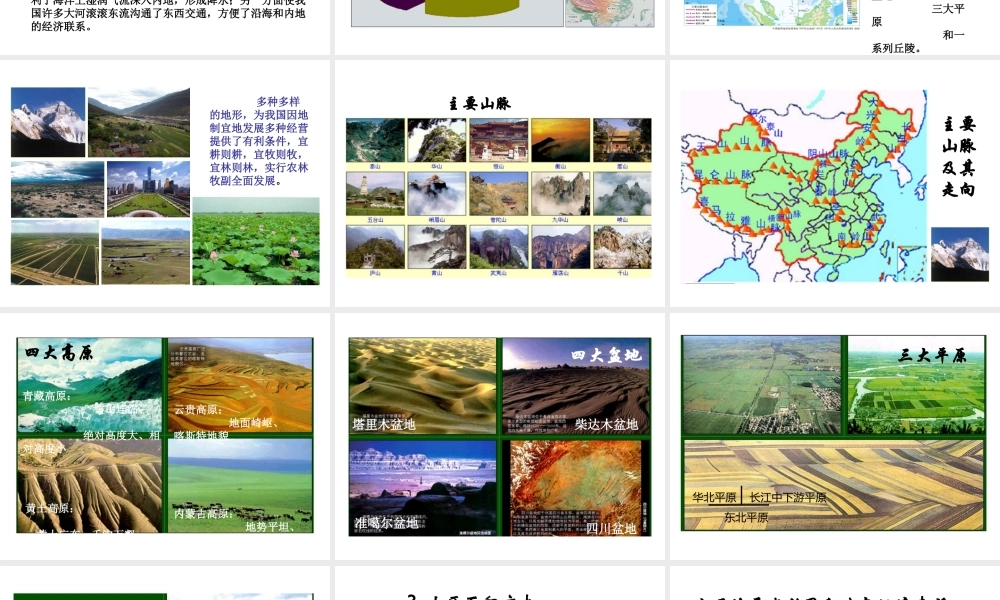1000x600 pixels.
Task: Open the river plain photo under 三大平原
Action: click(x=916, y=385)
